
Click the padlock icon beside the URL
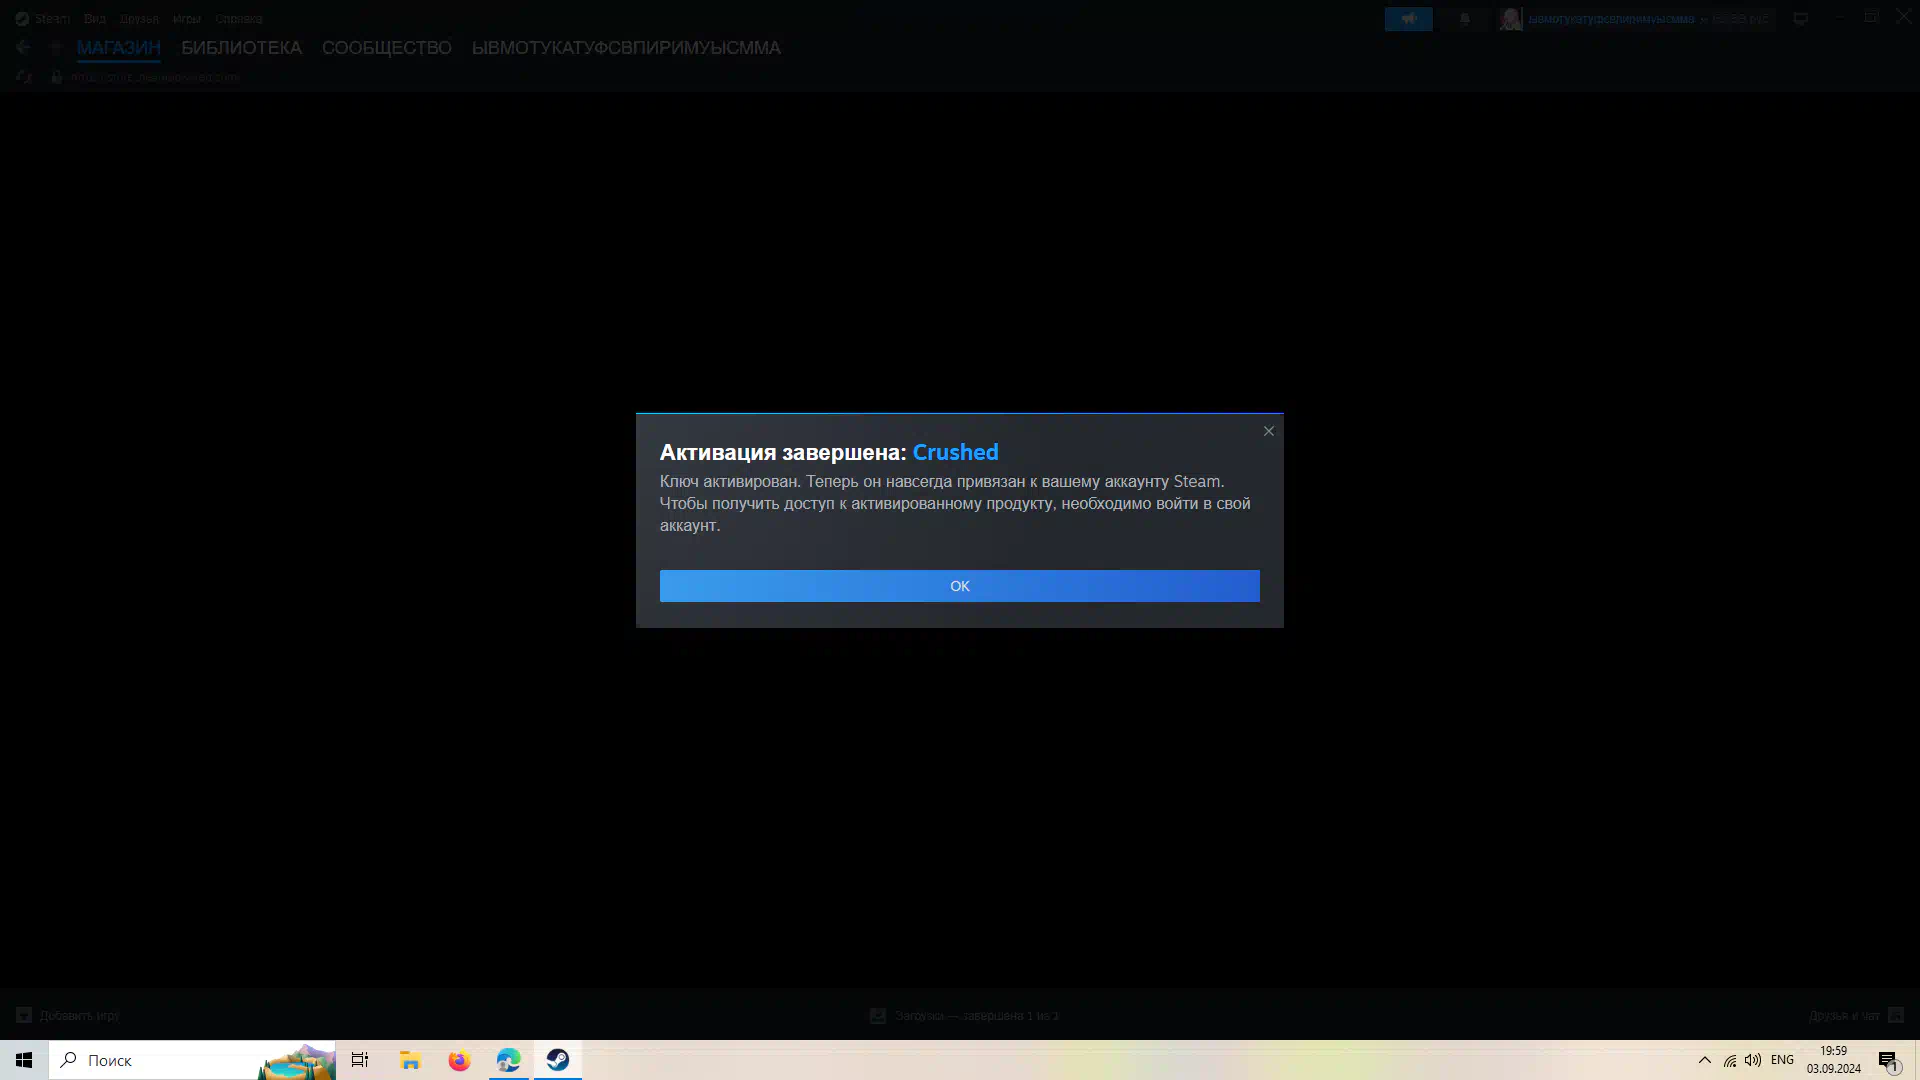57,77
